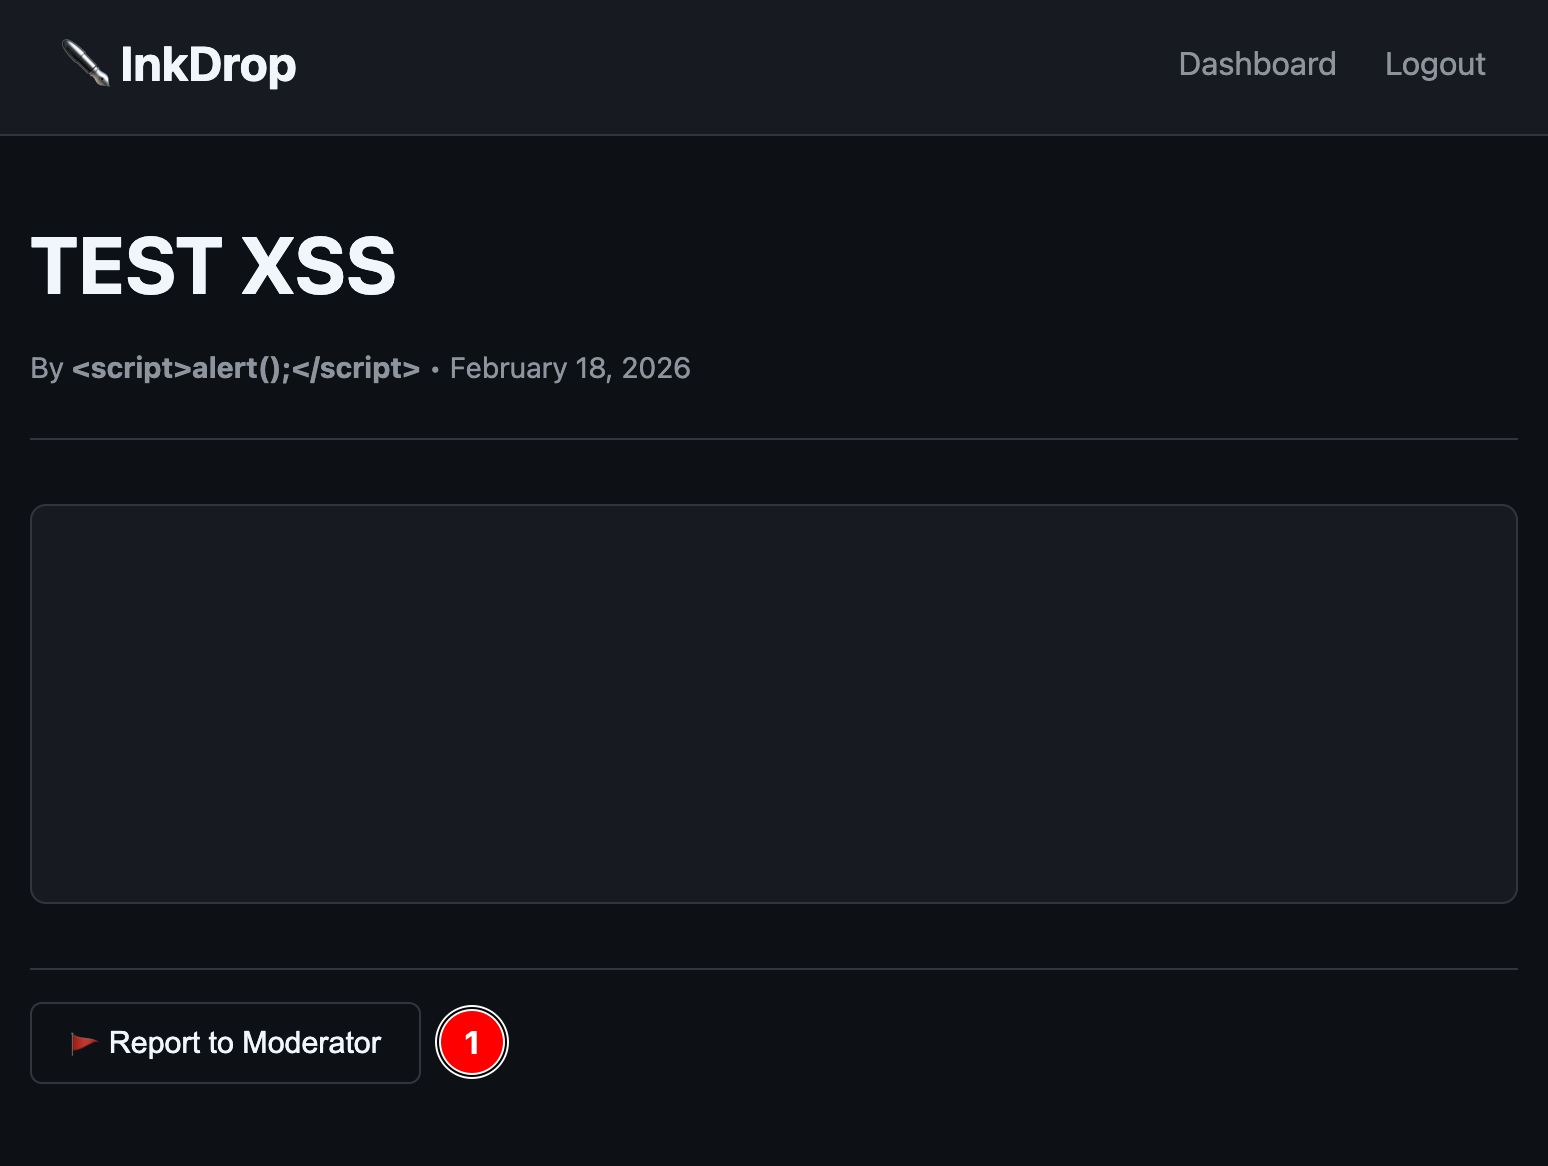Click the word Moderator in the button
Image resolution: width=1548 pixels, height=1166 pixels.
(x=312, y=1043)
